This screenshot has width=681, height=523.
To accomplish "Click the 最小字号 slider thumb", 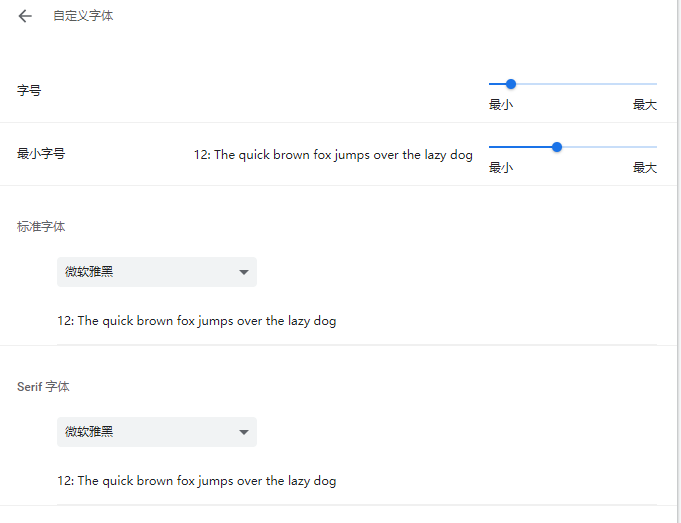I will pyautogui.click(x=557, y=147).
